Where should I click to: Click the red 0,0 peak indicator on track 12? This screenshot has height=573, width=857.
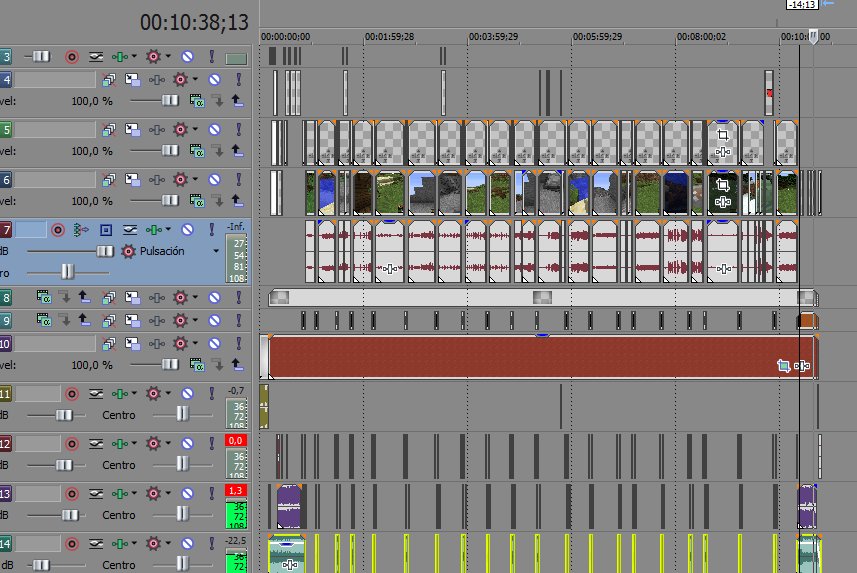coord(236,441)
